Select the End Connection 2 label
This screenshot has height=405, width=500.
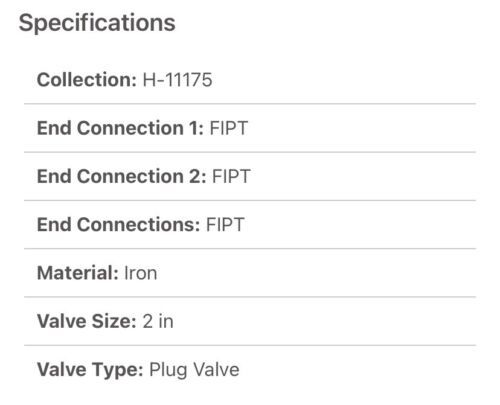(121, 176)
